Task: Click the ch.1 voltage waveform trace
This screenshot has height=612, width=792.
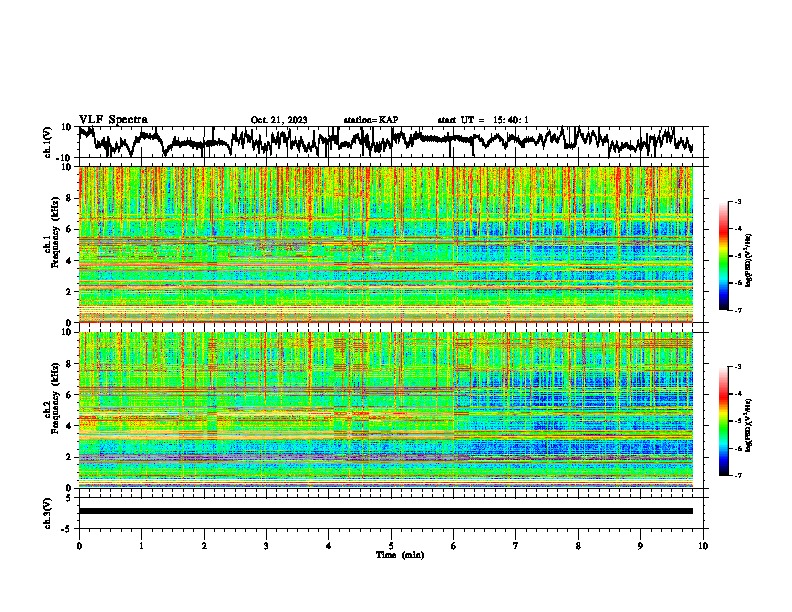Action: coord(385,141)
